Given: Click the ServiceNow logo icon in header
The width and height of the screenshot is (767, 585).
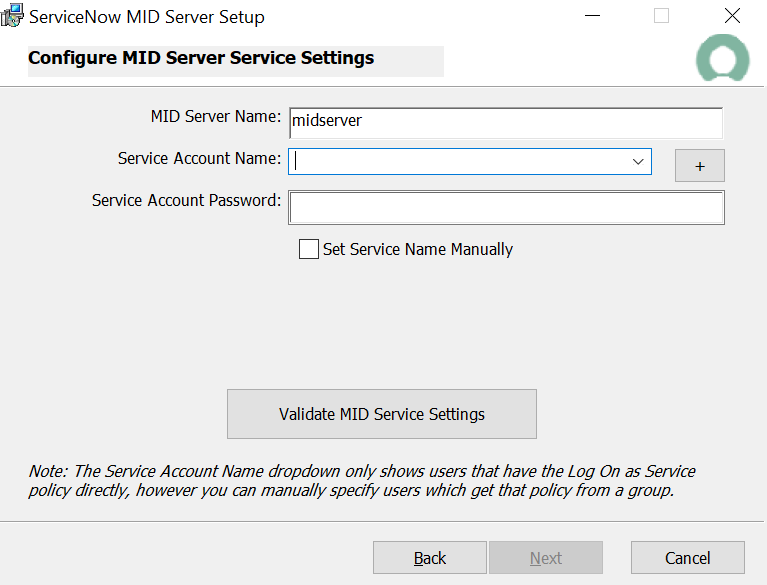Looking at the screenshot, I should click(722, 58).
